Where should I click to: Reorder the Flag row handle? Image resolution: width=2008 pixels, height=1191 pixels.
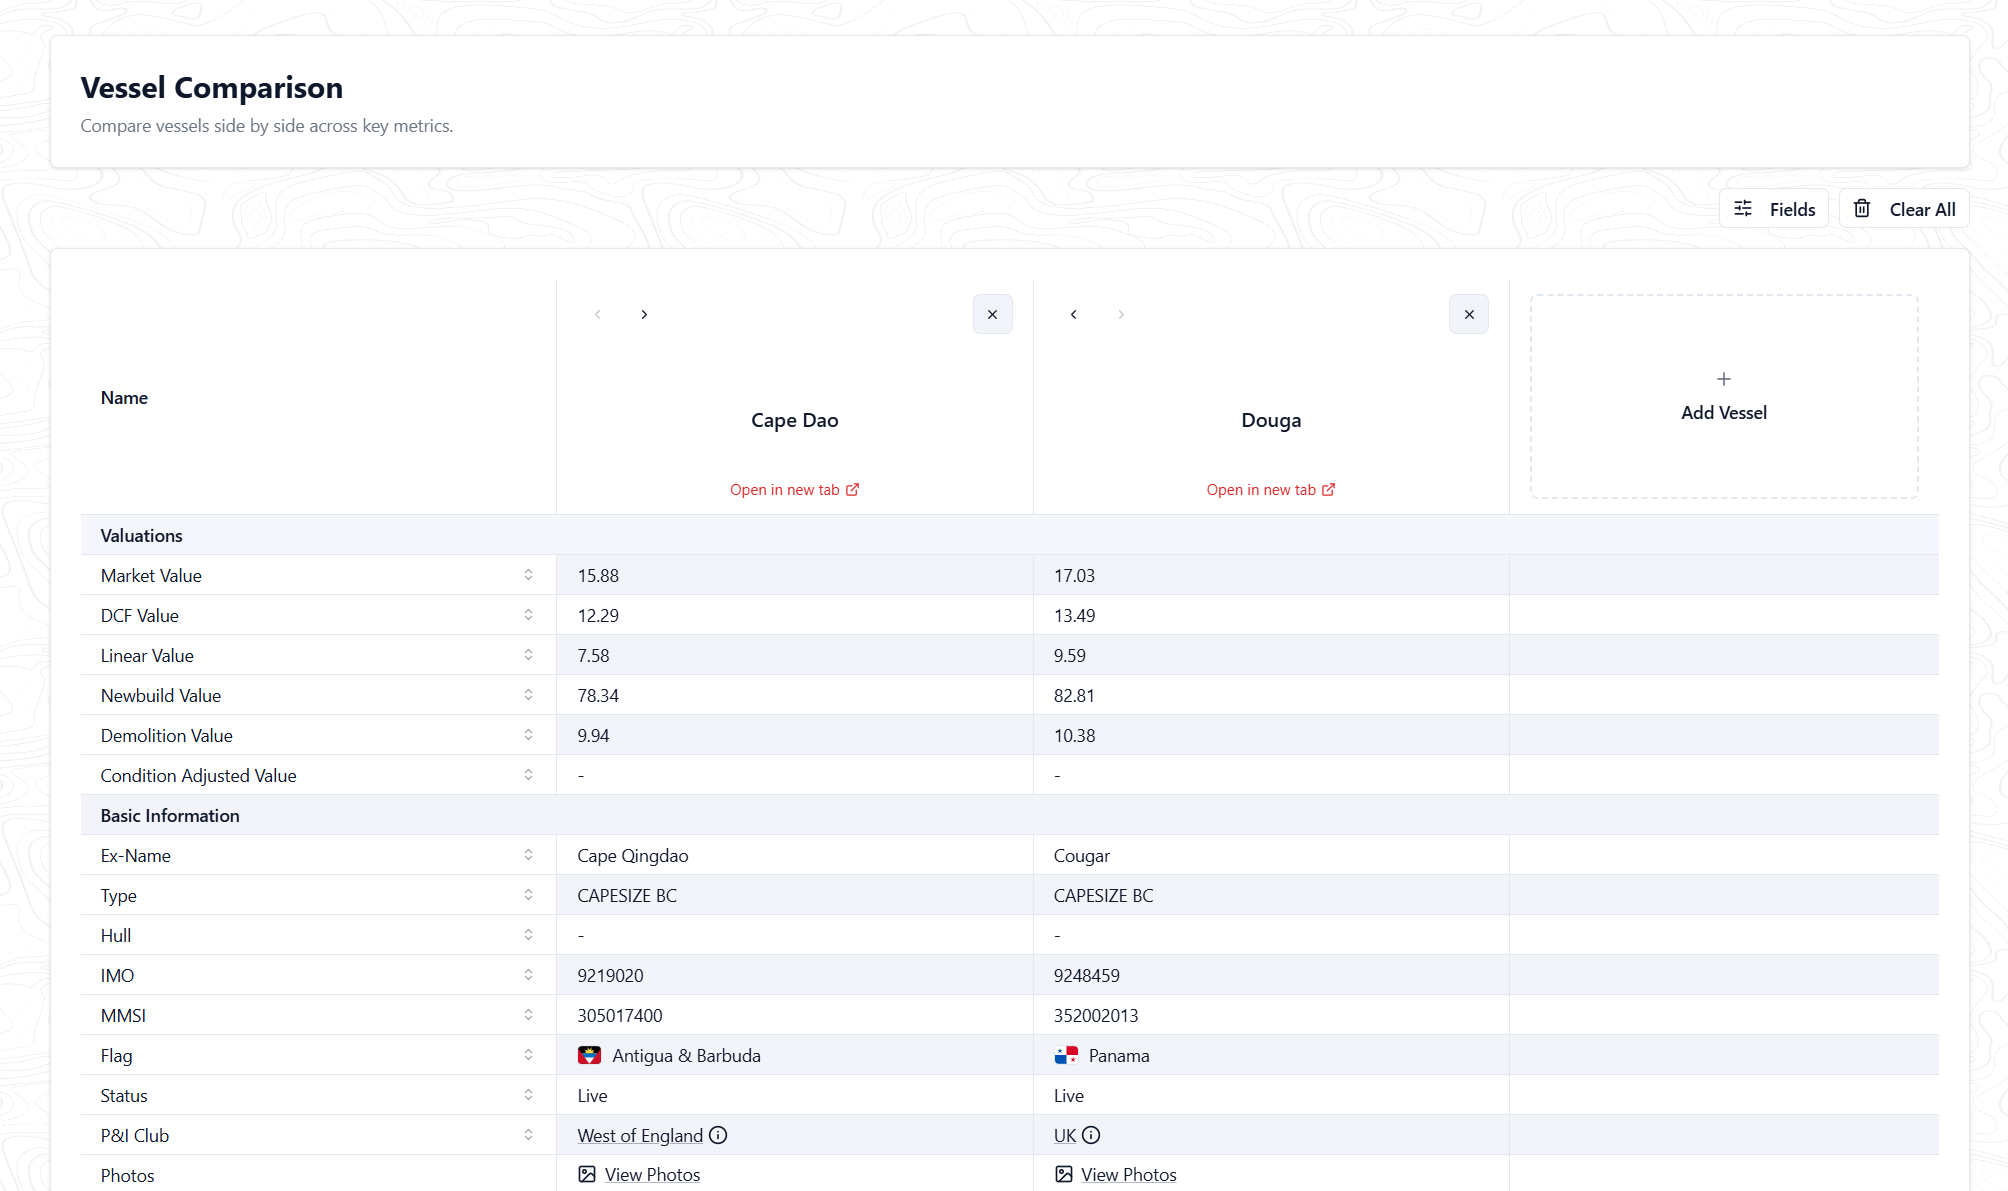point(528,1055)
